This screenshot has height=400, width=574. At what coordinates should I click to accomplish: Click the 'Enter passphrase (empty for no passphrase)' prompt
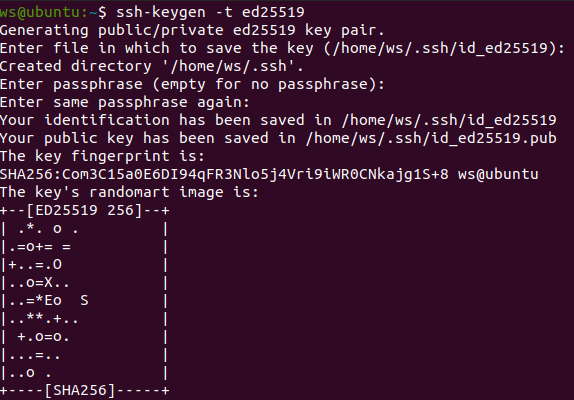[192, 84]
